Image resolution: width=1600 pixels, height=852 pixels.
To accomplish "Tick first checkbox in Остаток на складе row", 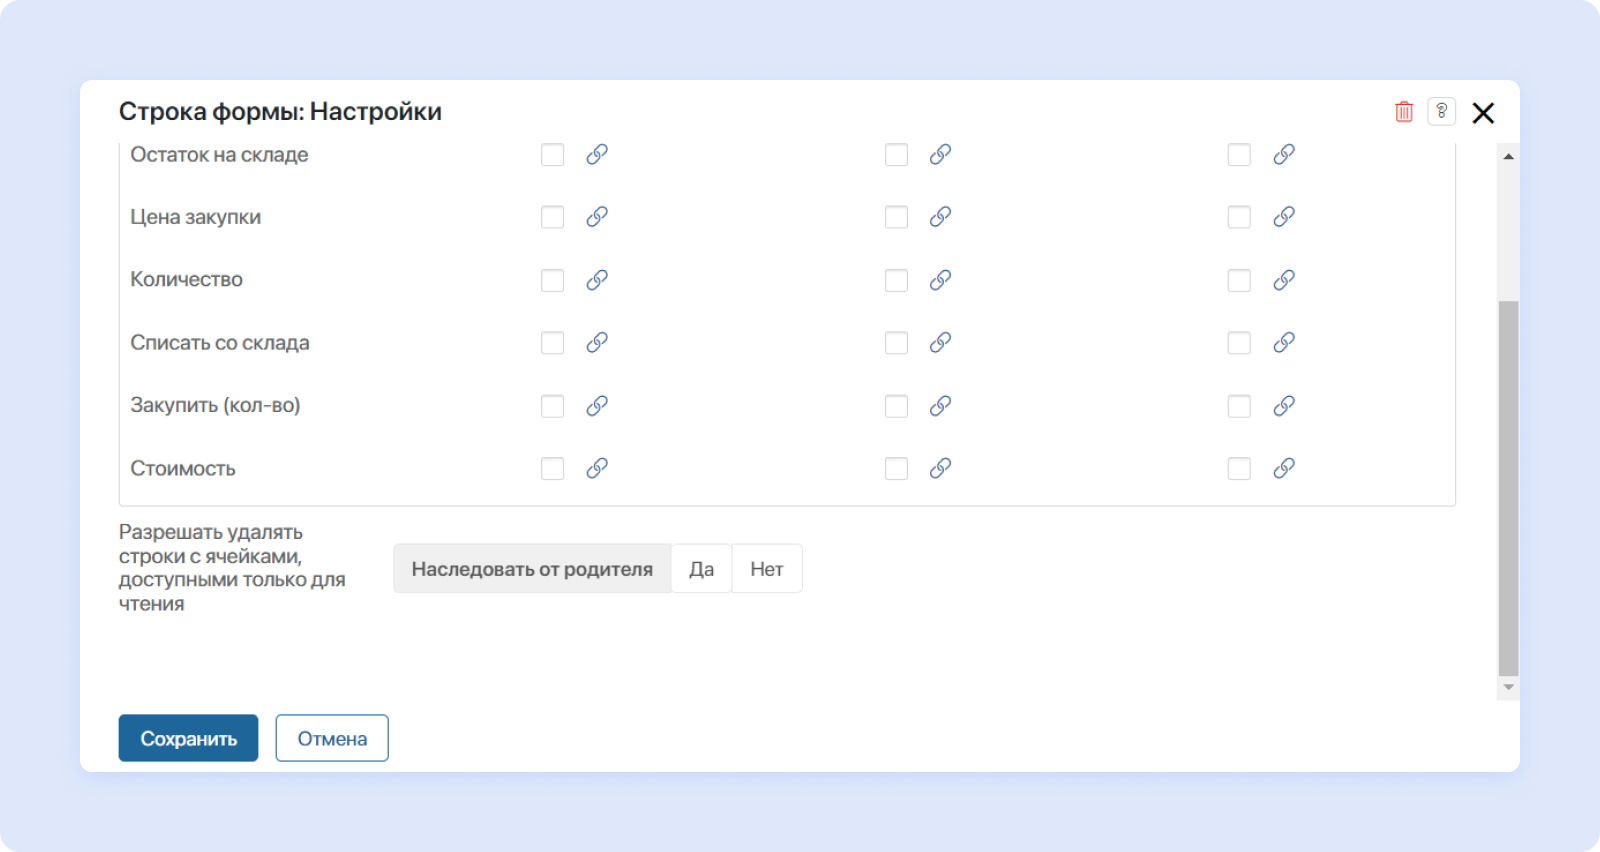I will click(x=552, y=155).
